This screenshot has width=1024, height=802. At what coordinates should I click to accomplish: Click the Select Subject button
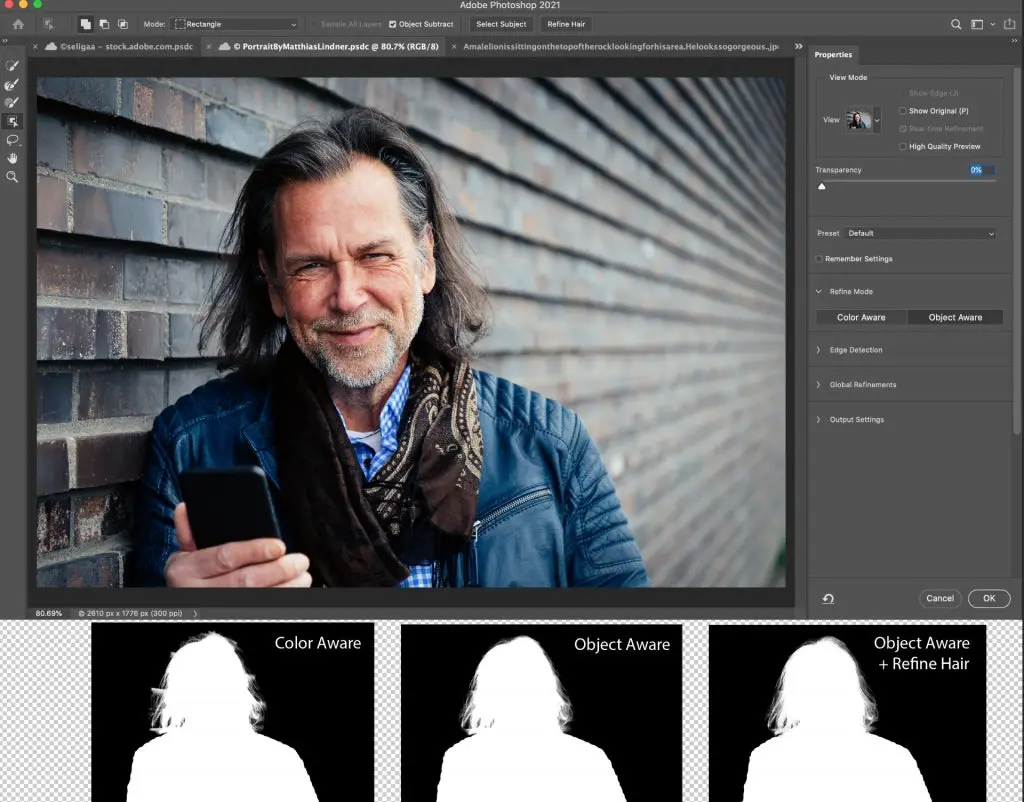point(500,24)
